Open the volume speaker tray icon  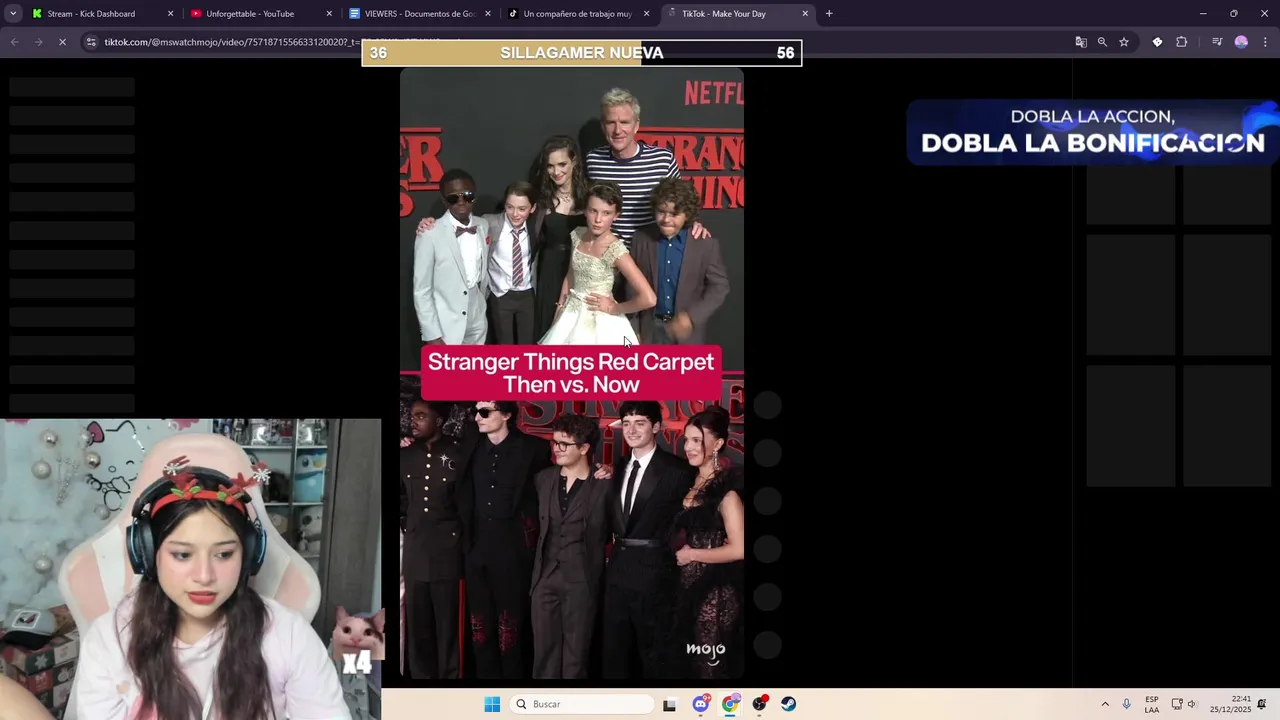(1192, 704)
